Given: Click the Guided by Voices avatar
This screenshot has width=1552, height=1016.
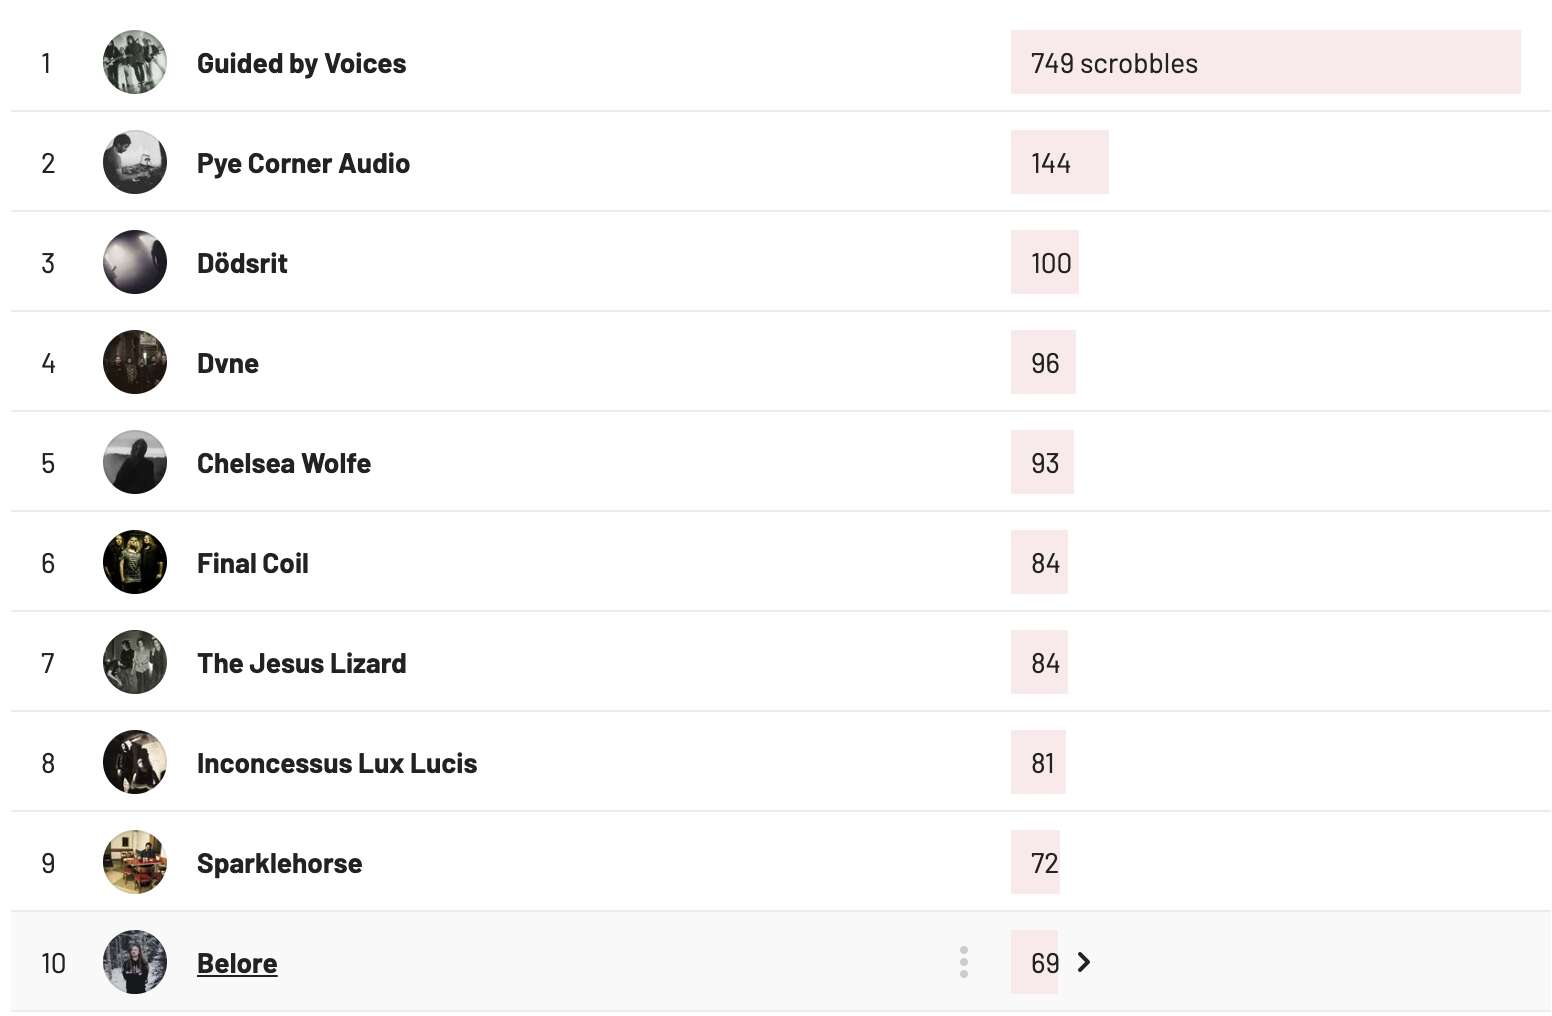Looking at the screenshot, I should tap(135, 62).
